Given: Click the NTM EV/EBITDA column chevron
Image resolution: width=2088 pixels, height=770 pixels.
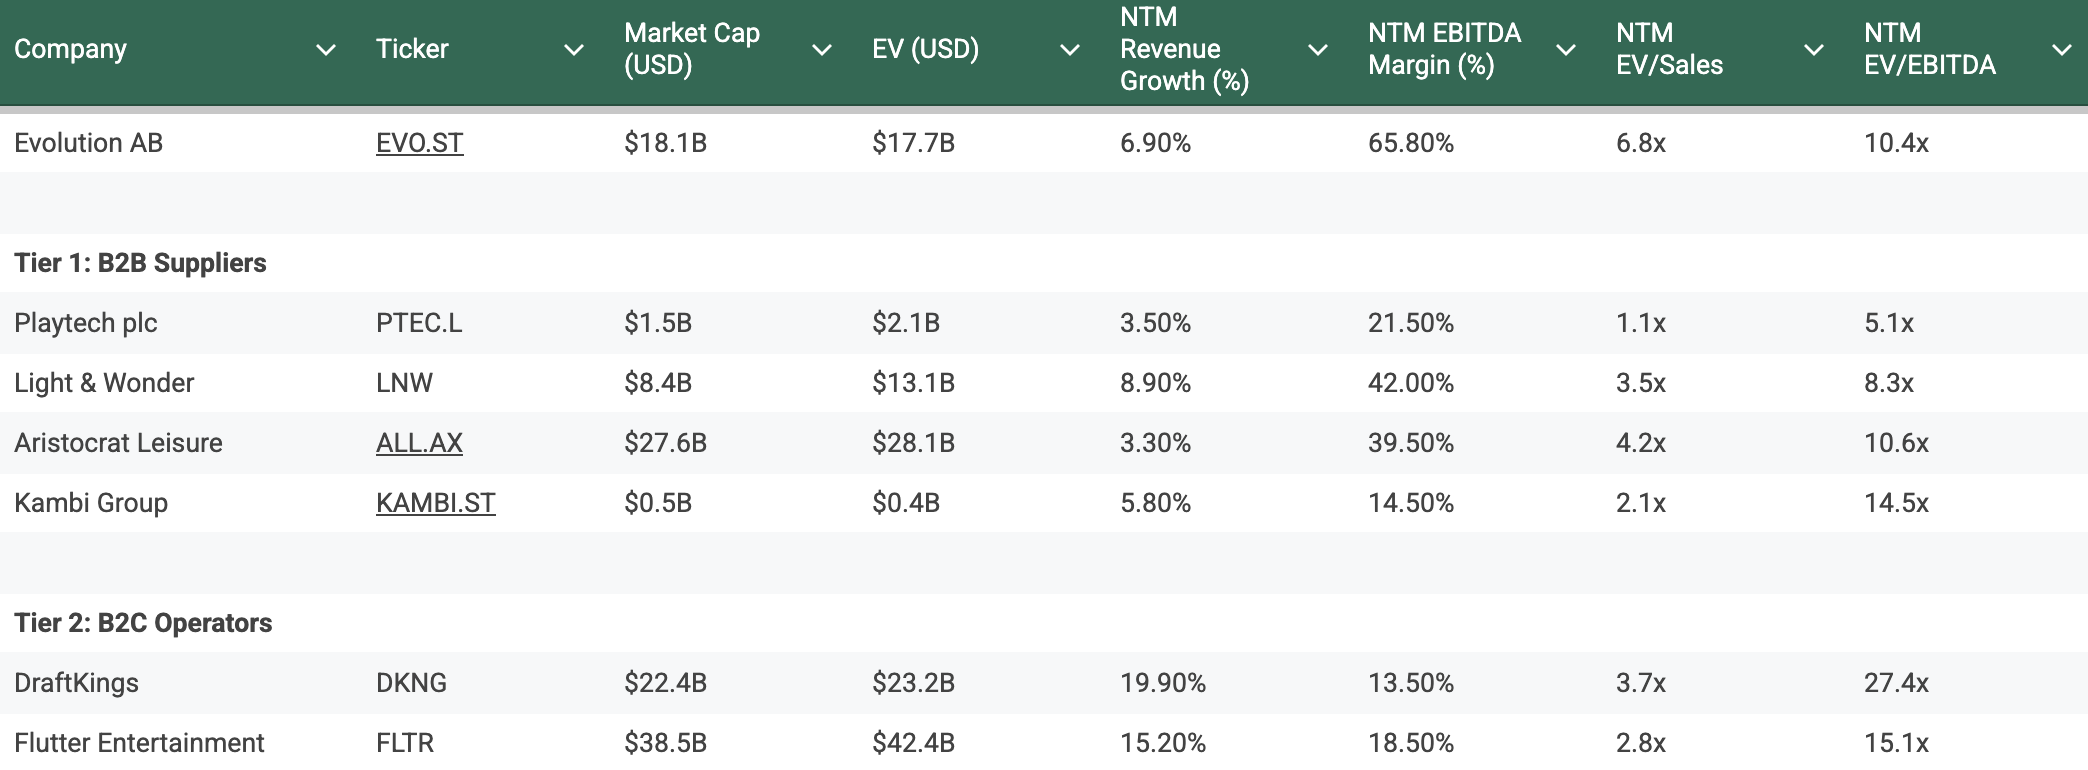Looking at the screenshot, I should coord(2062,50).
